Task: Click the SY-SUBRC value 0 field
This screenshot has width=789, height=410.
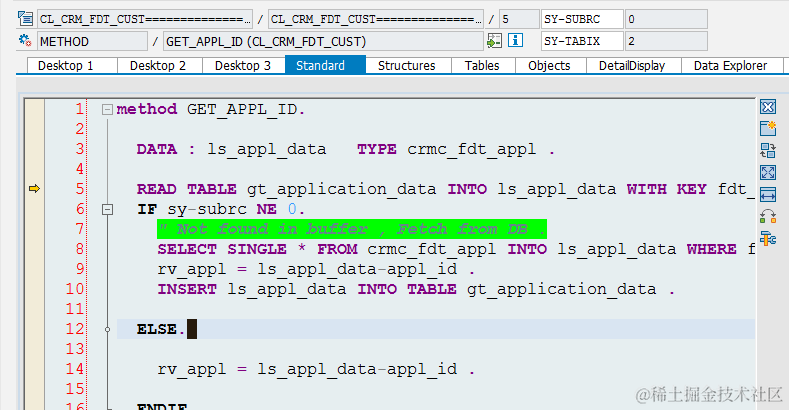Action: (666, 19)
